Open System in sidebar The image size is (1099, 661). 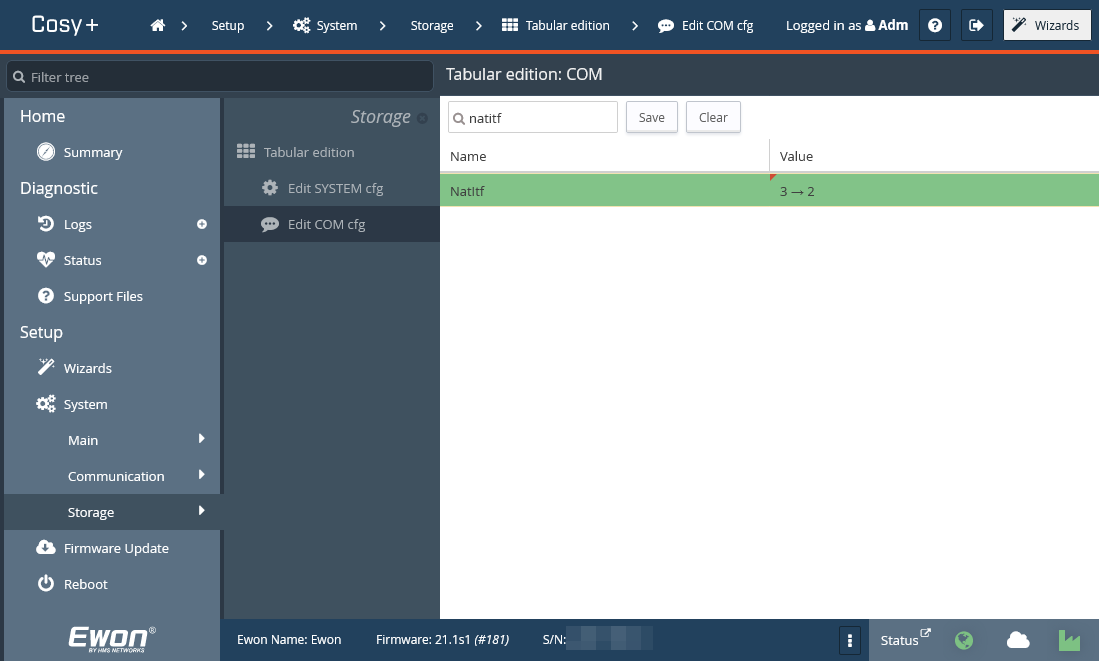[x=86, y=404]
